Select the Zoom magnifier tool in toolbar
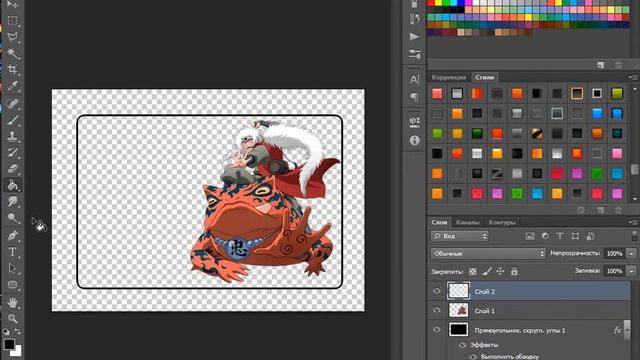This screenshot has height=360, width=640. [x=12, y=318]
